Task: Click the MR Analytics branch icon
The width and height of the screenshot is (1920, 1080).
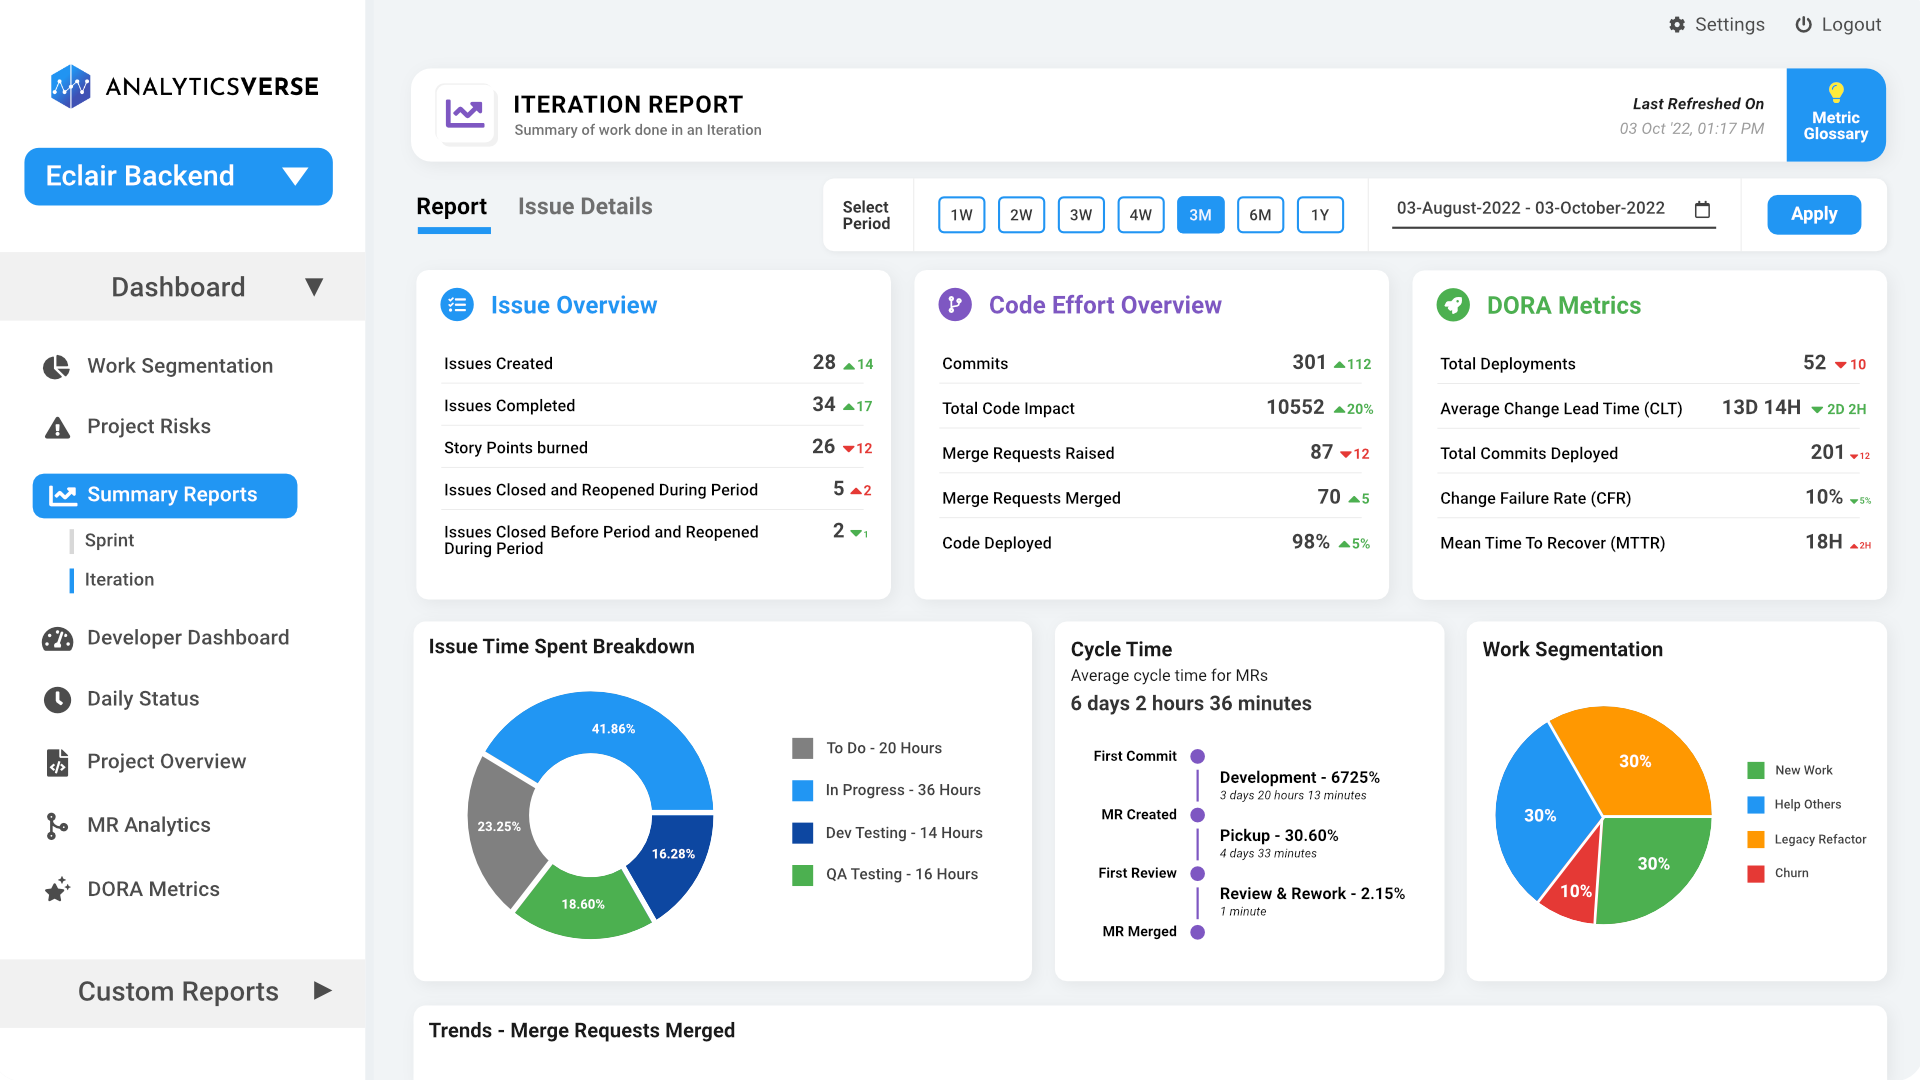Action: click(x=57, y=826)
